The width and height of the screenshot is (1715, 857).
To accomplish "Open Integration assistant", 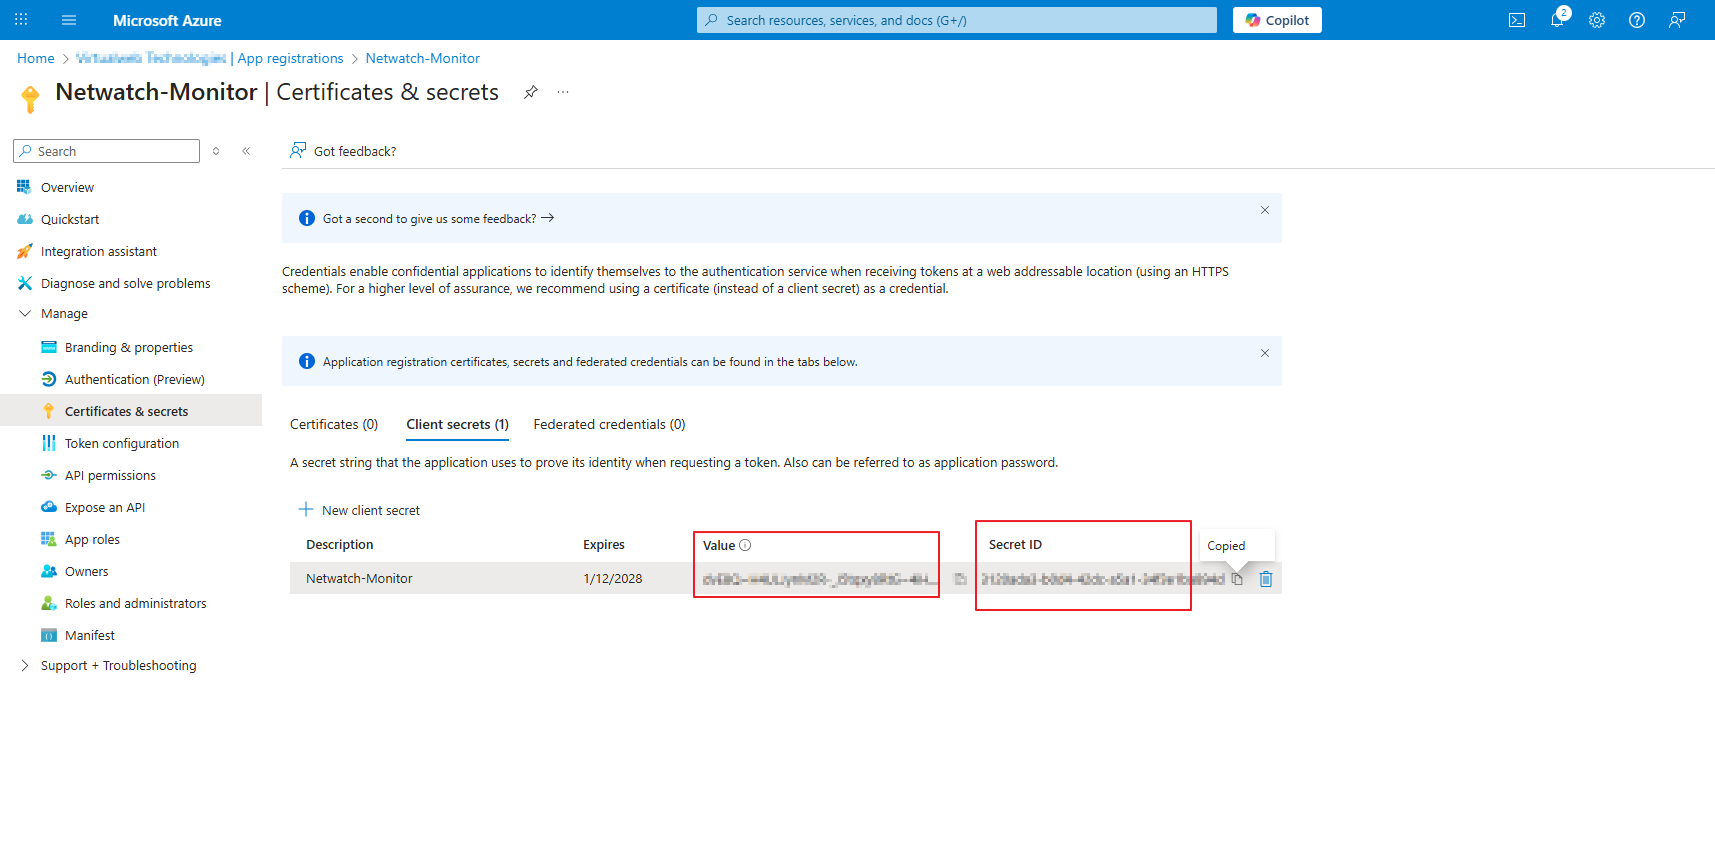I will click(98, 251).
